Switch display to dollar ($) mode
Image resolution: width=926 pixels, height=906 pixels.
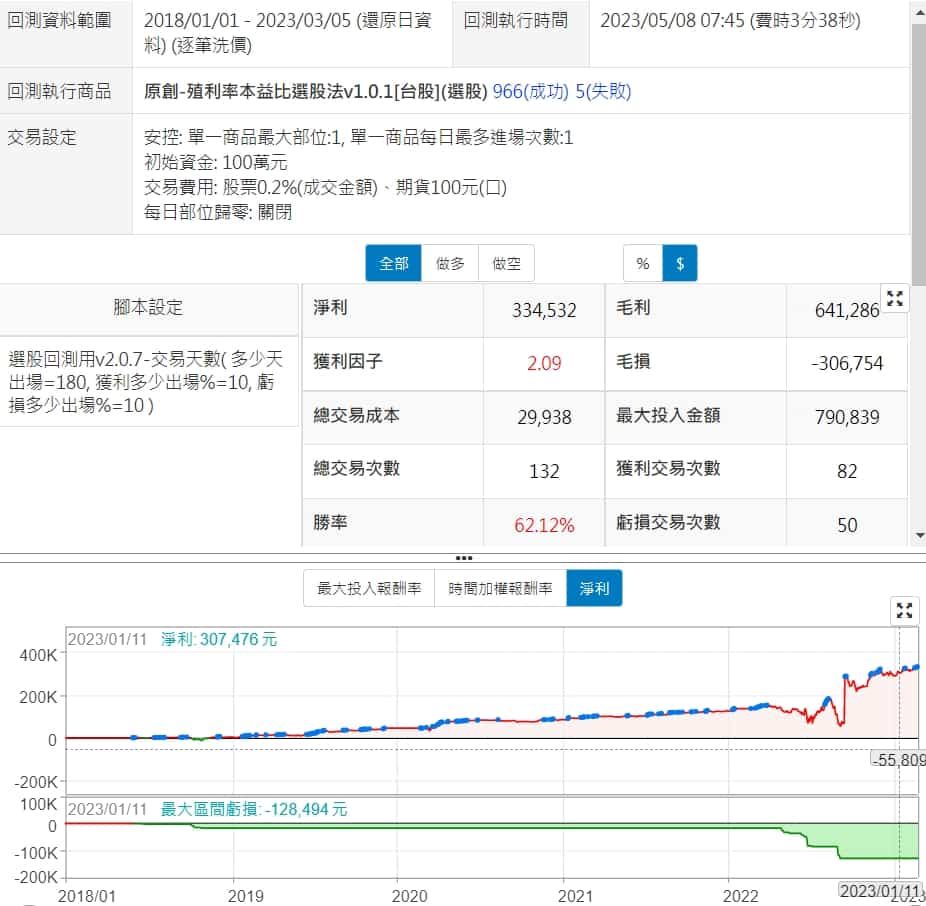click(680, 264)
